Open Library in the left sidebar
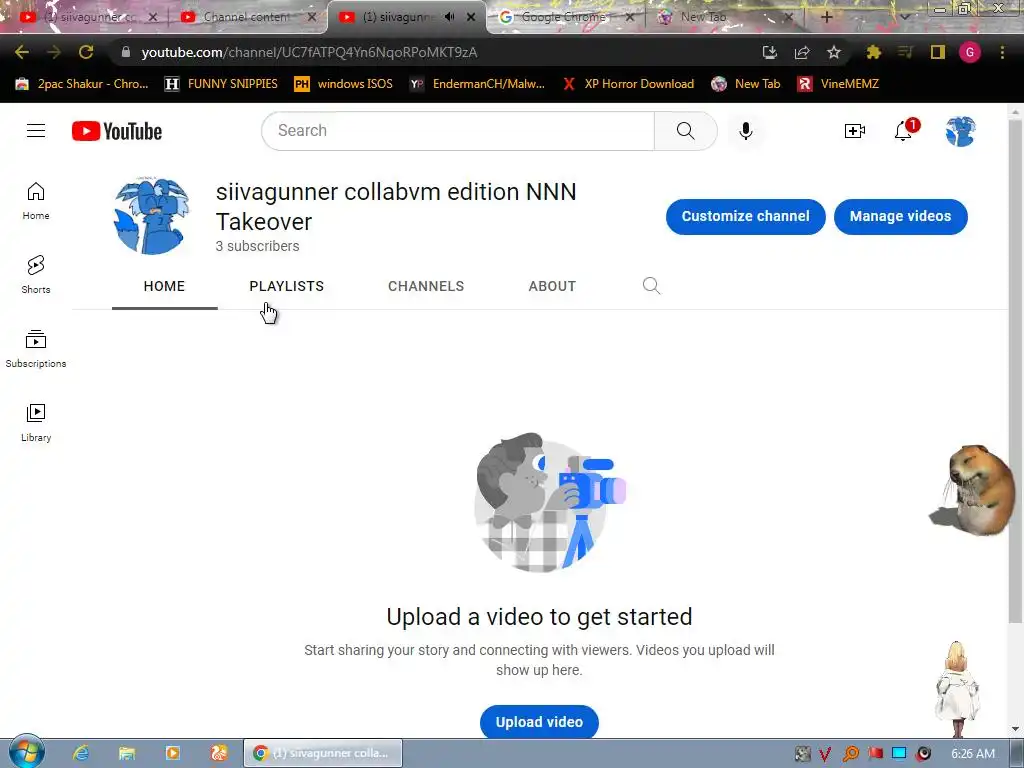Screen dimensions: 1024x768 click(x=36, y=423)
